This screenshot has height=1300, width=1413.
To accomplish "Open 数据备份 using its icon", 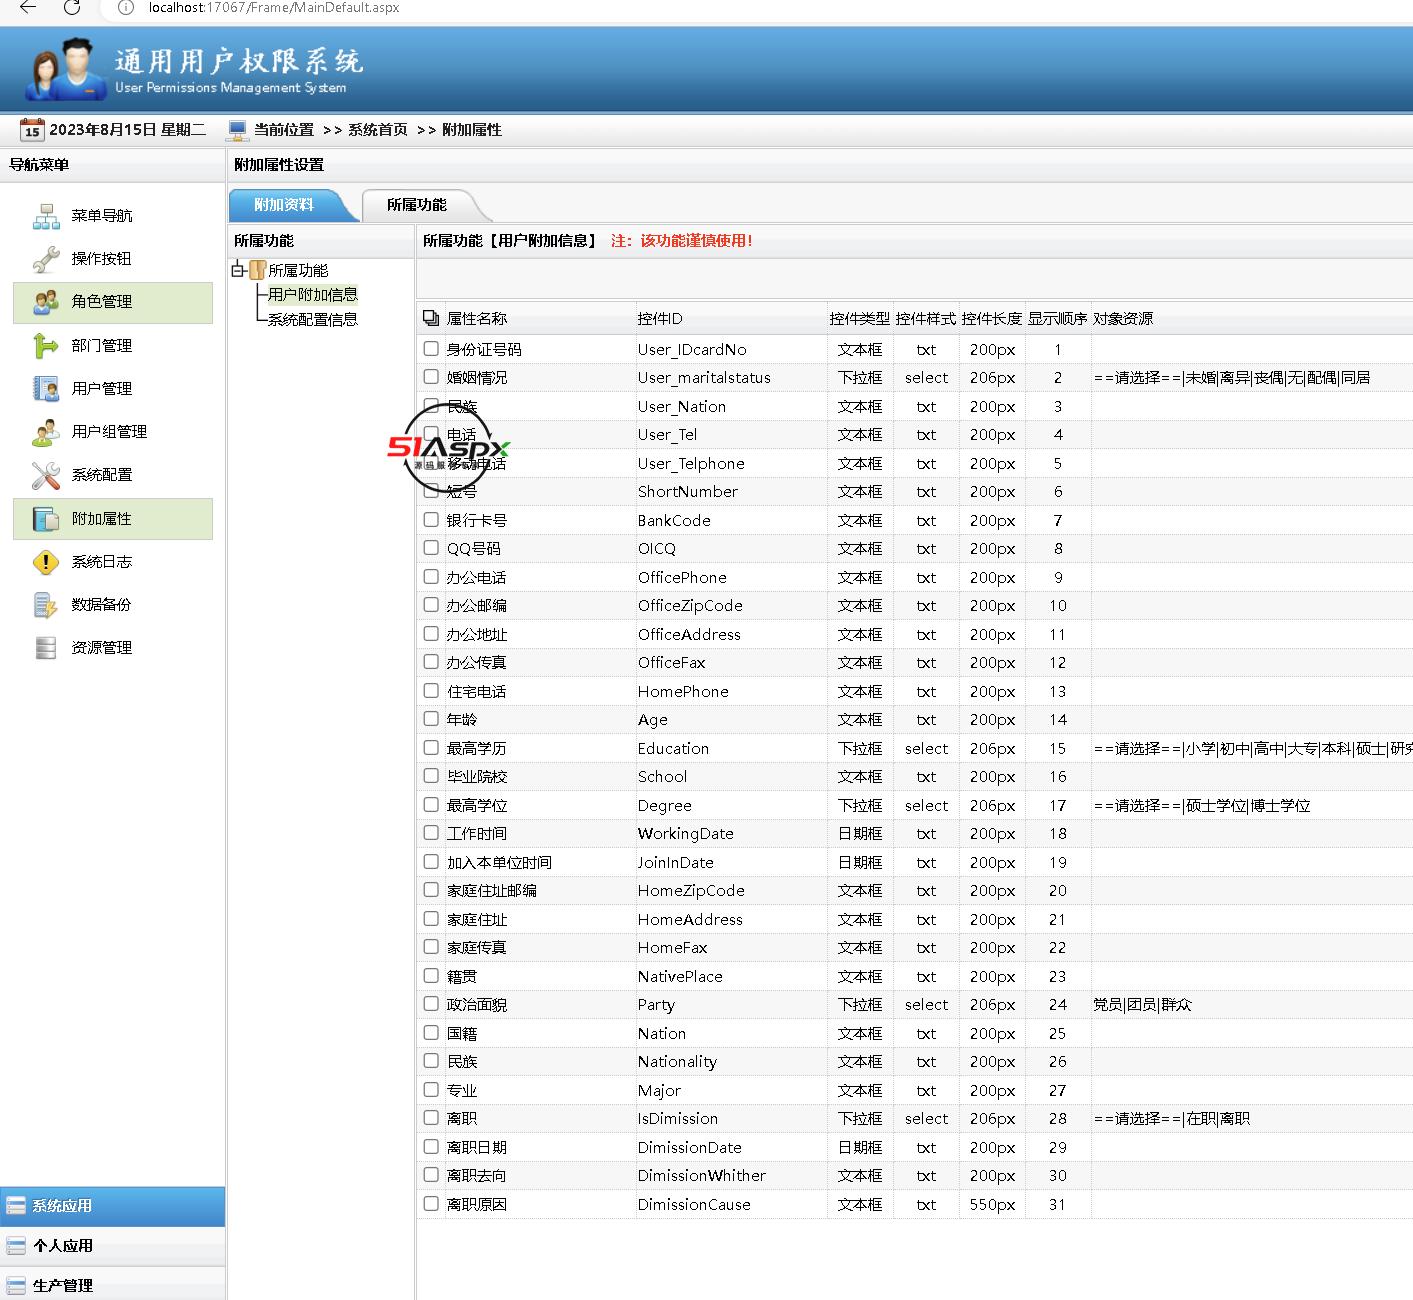I will [x=46, y=605].
